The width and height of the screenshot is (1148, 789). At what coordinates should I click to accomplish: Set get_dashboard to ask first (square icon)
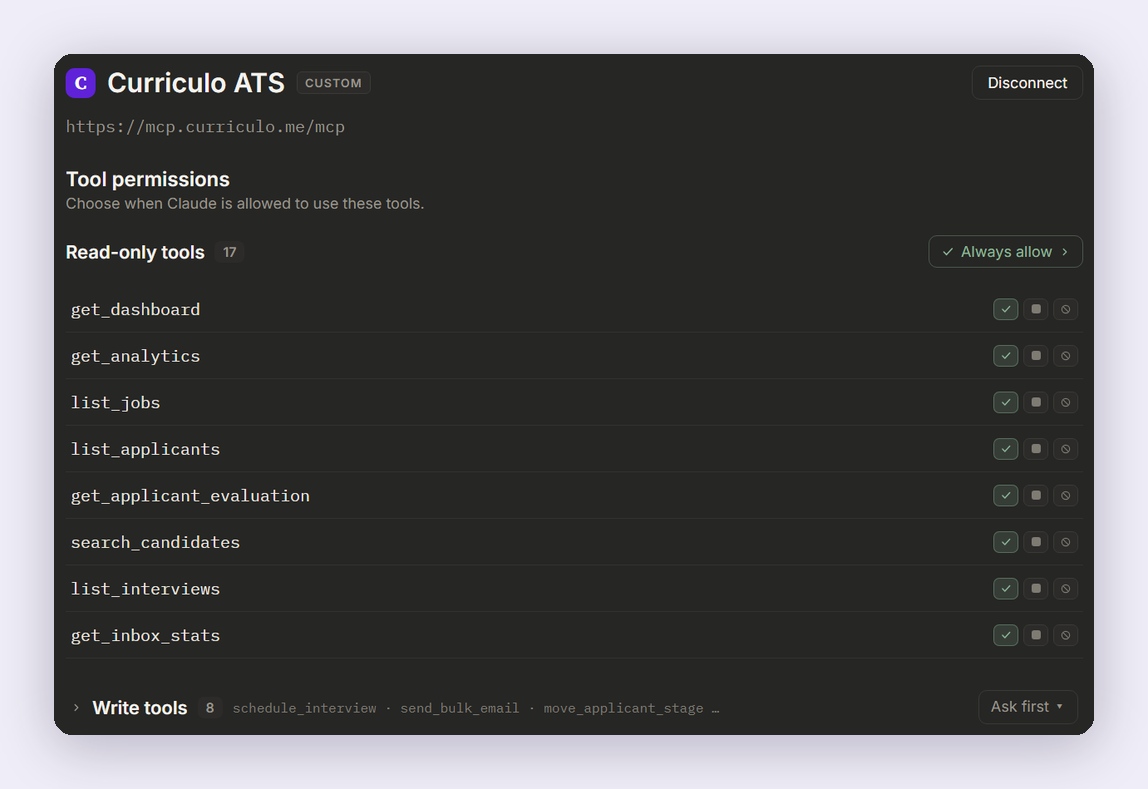(1035, 309)
